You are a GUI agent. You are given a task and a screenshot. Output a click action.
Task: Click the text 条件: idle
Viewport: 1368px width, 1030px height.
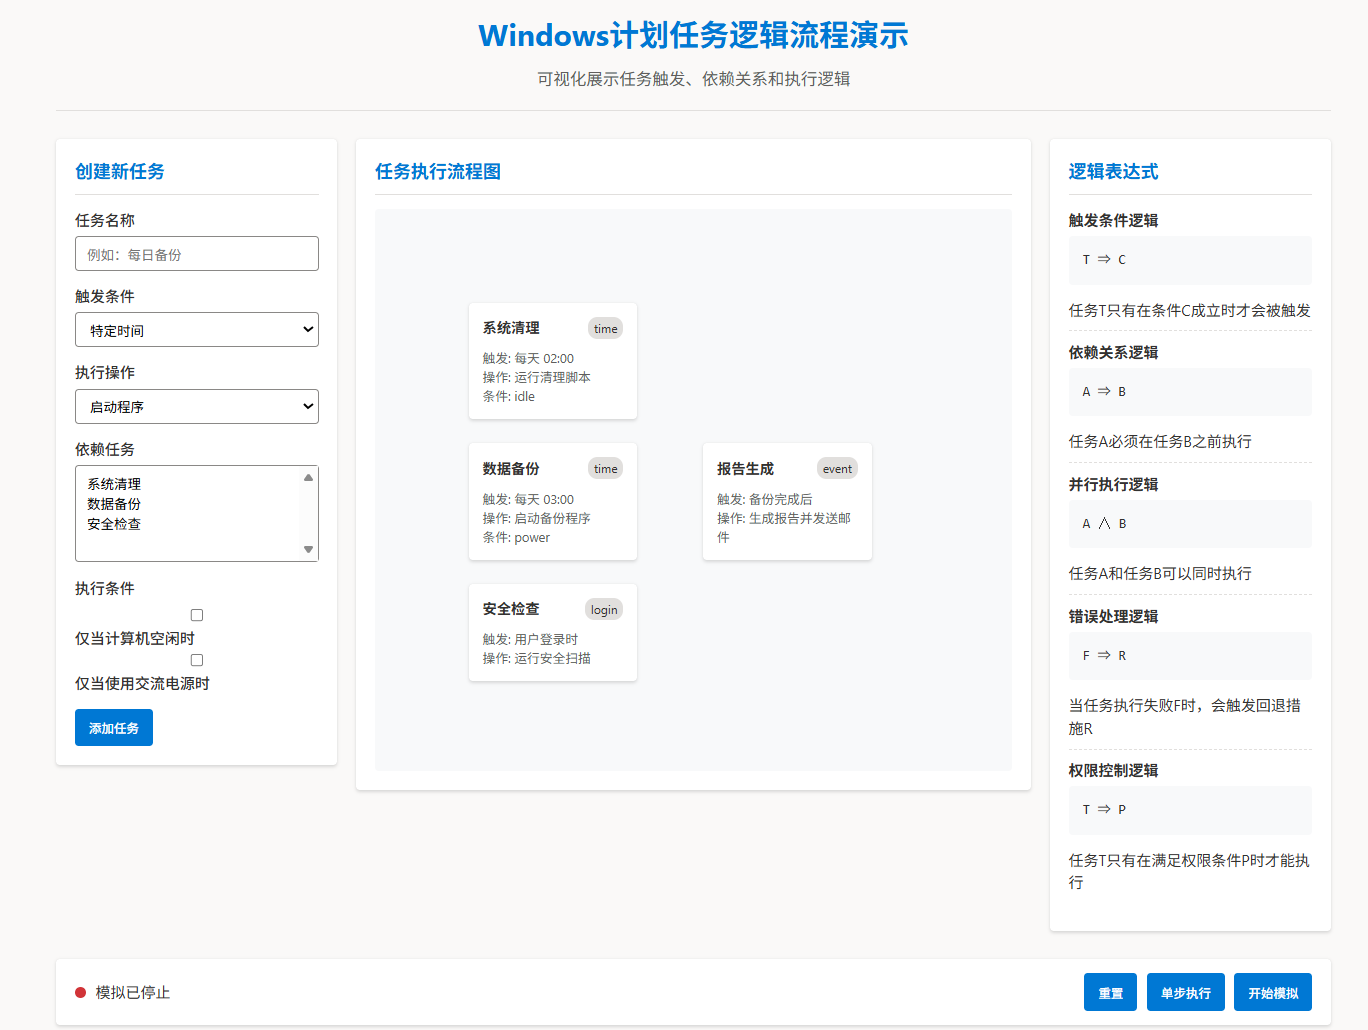509,396
